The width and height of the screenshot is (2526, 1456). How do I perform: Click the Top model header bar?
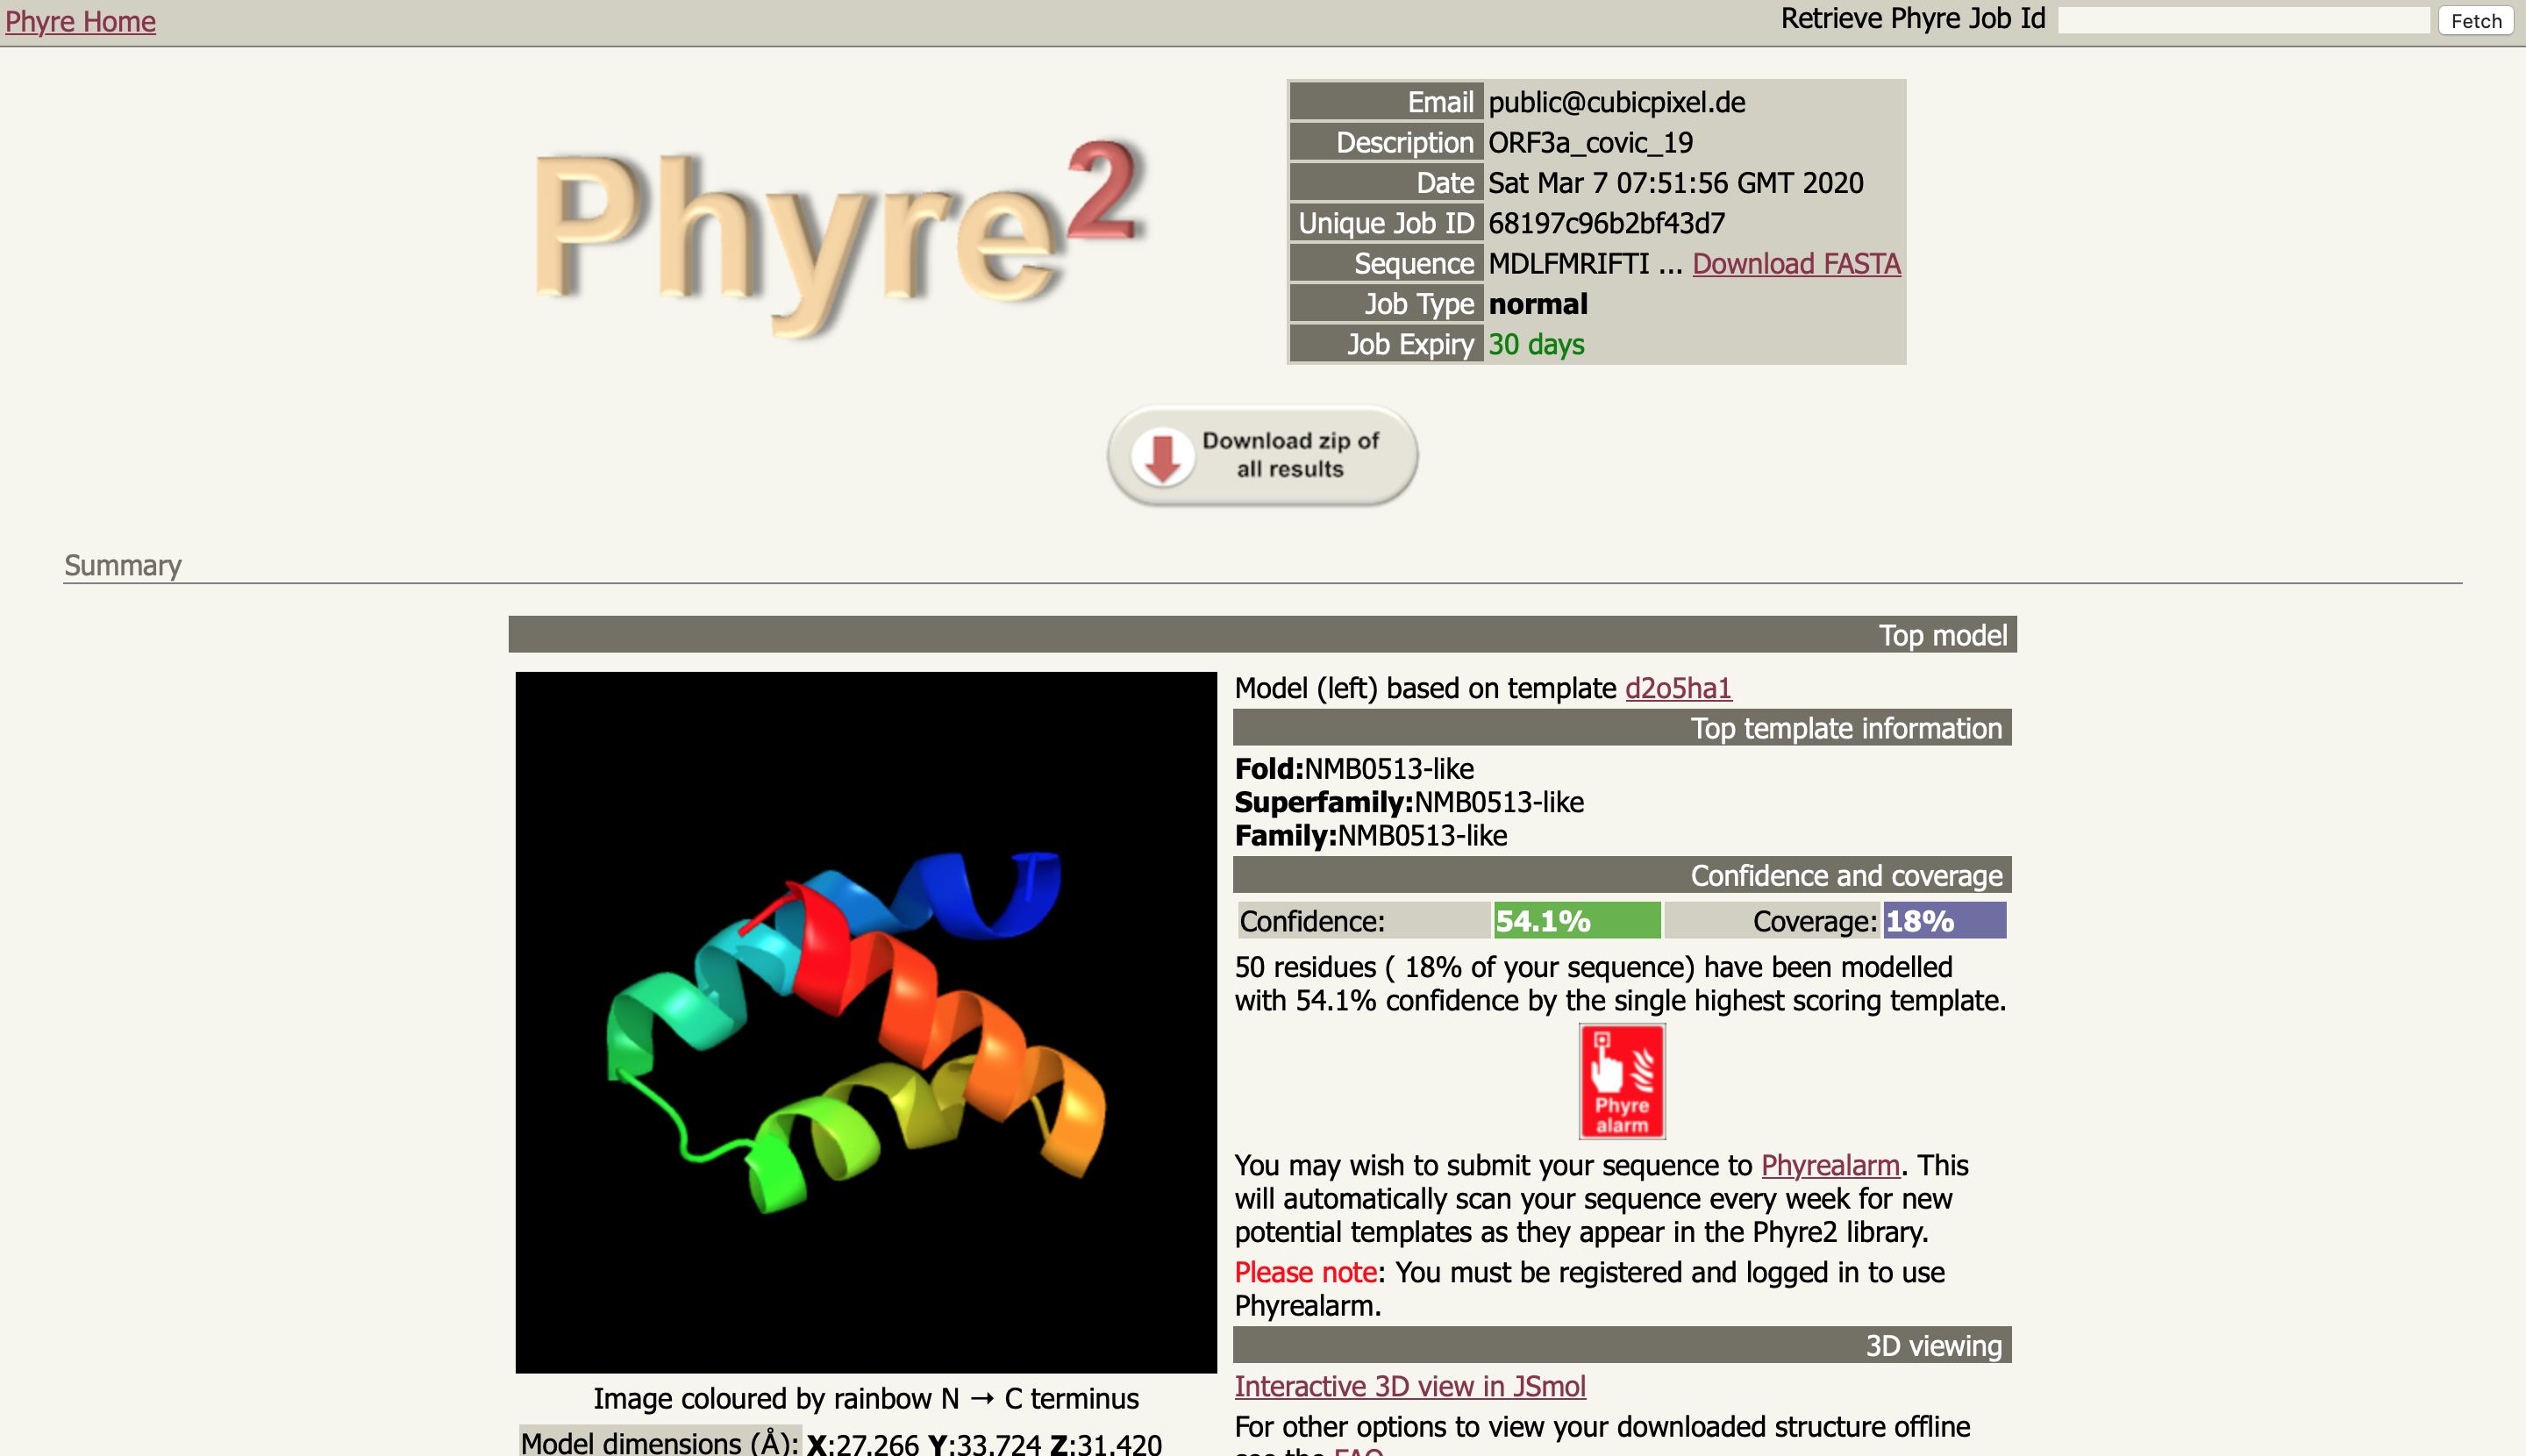coord(1262,635)
